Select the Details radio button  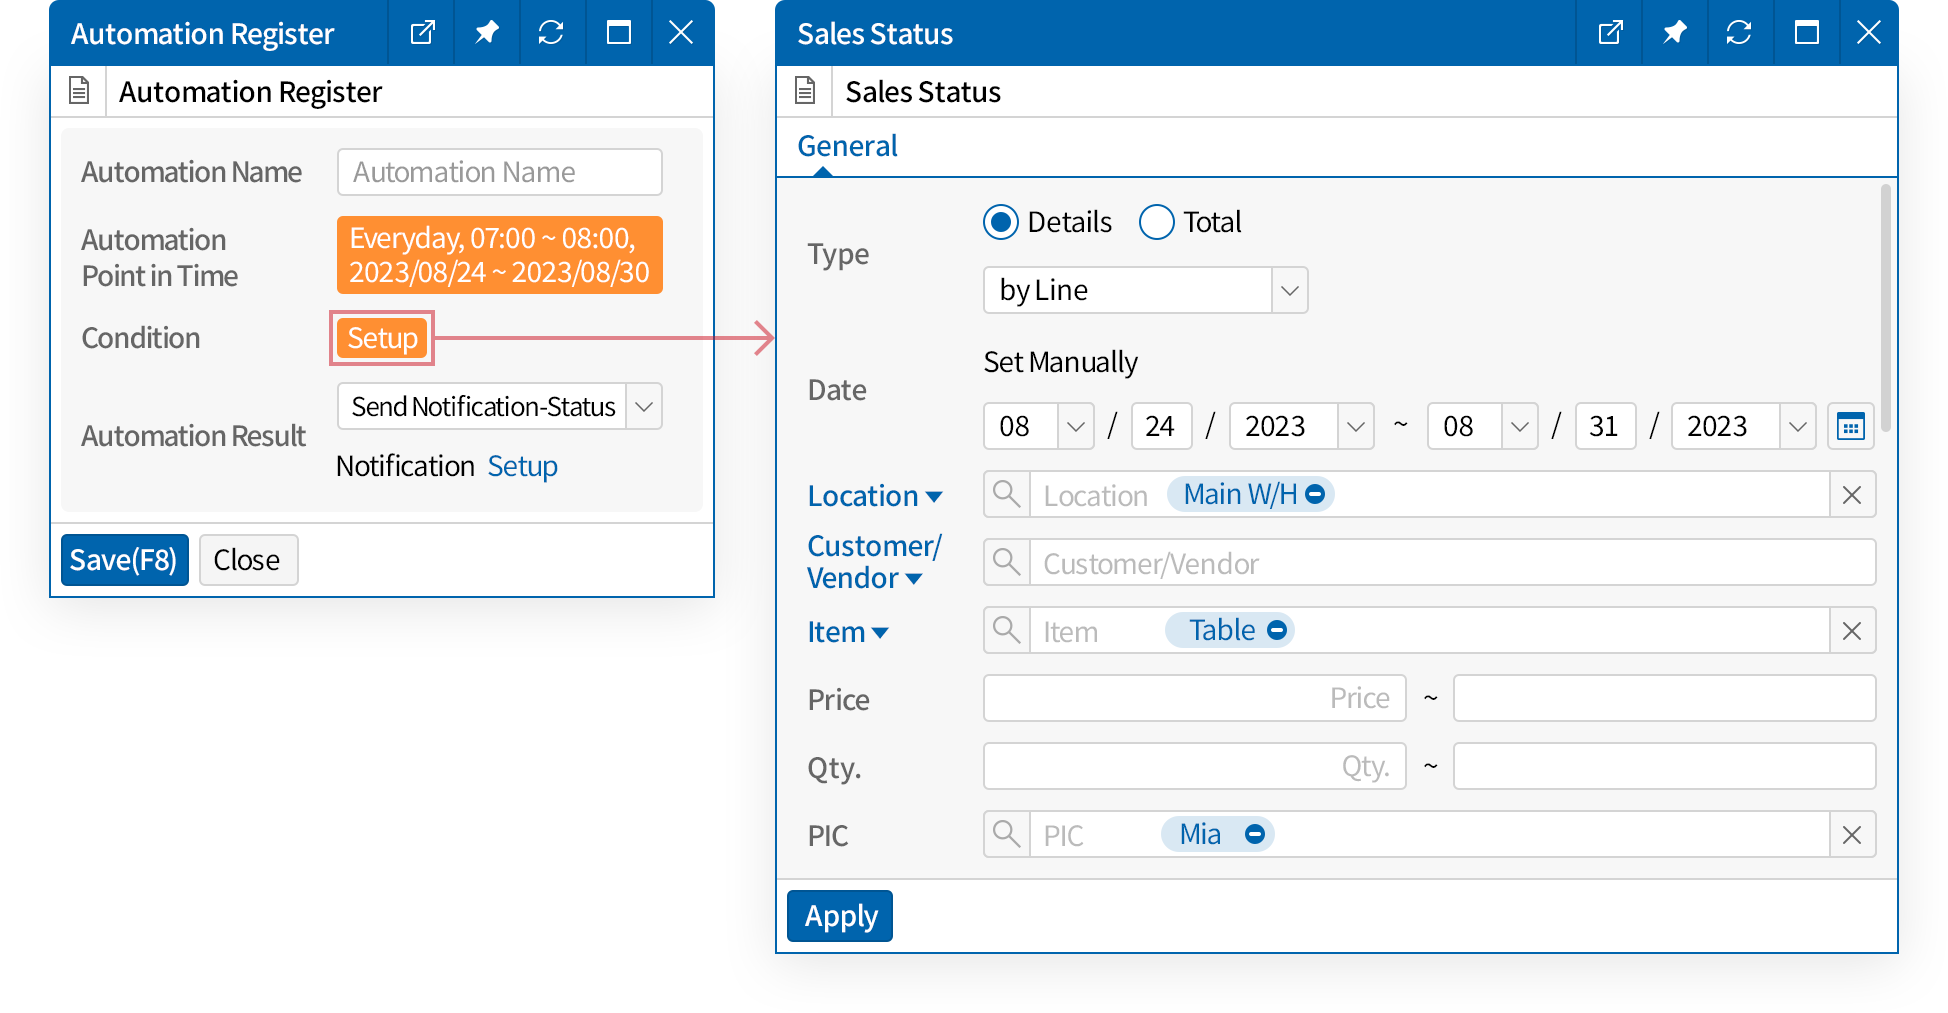coord(1001,222)
